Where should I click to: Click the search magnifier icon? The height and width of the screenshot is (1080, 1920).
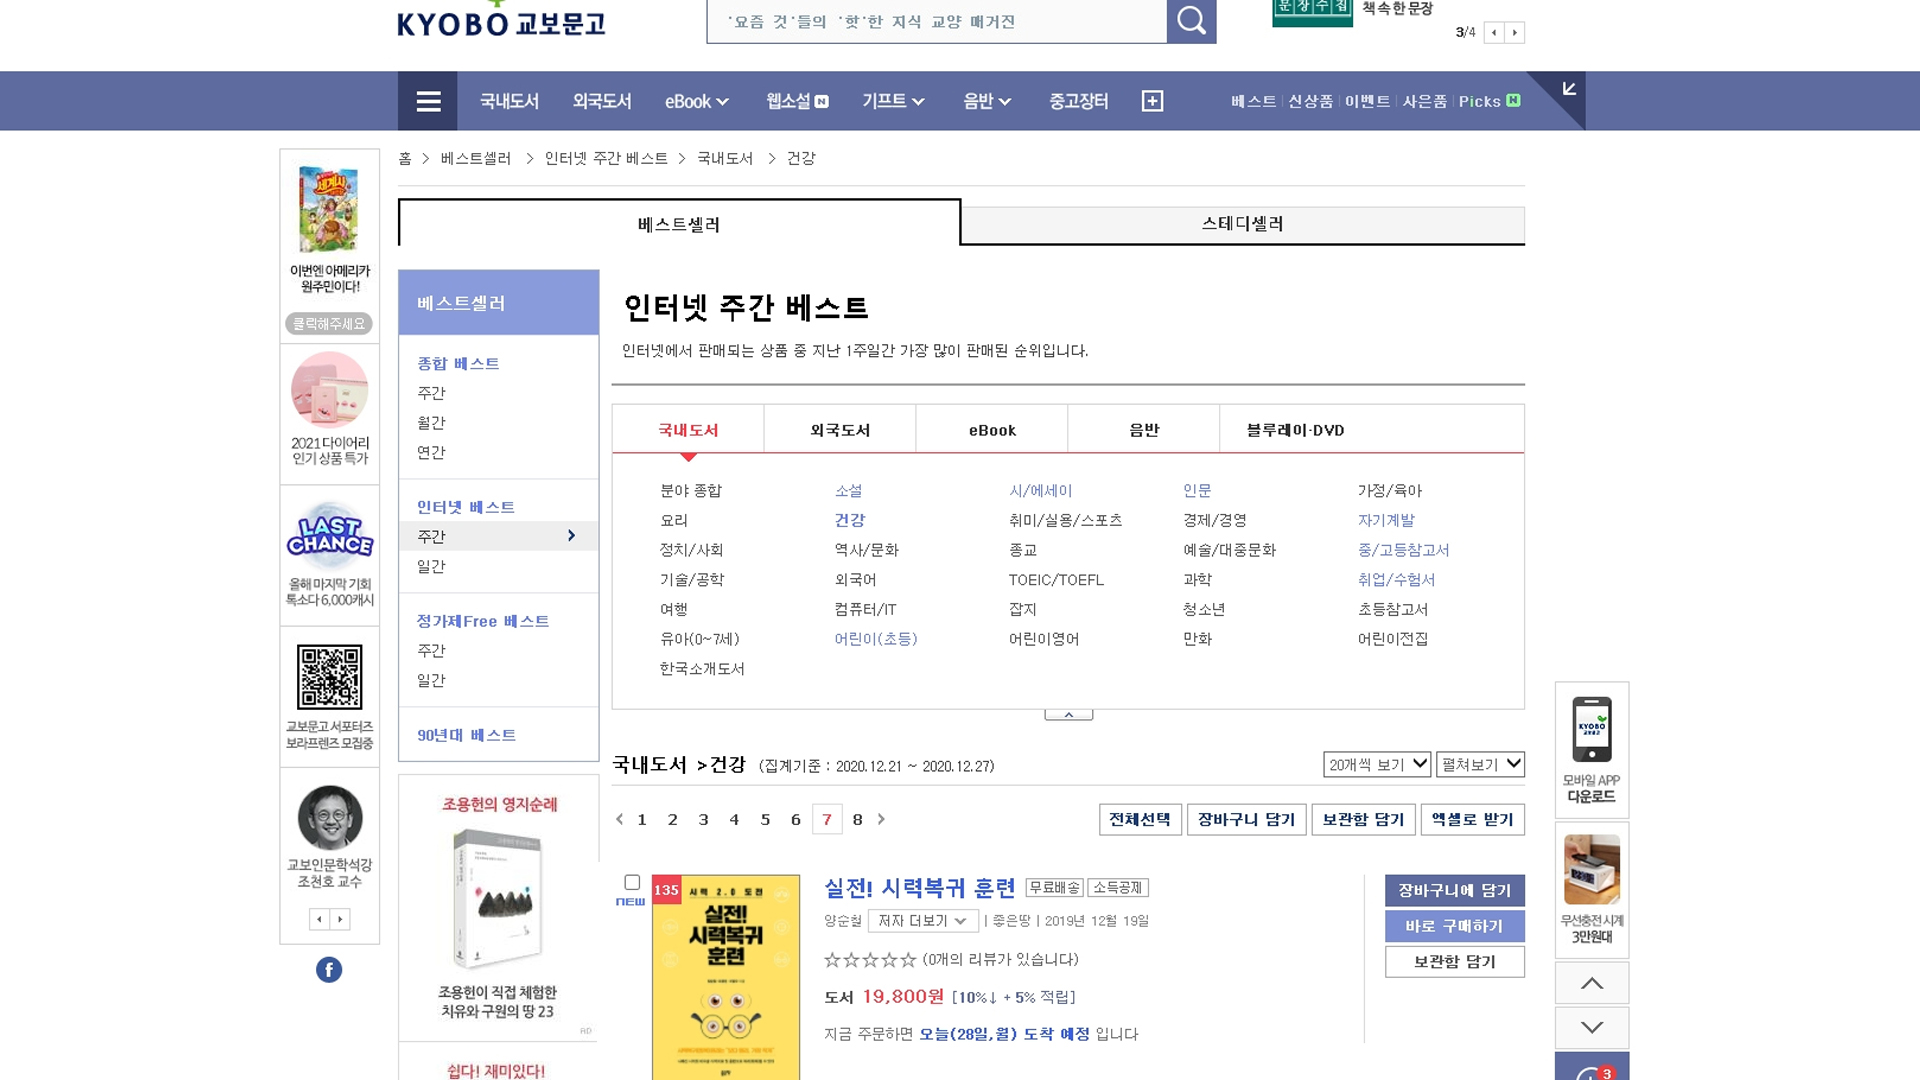1190,20
